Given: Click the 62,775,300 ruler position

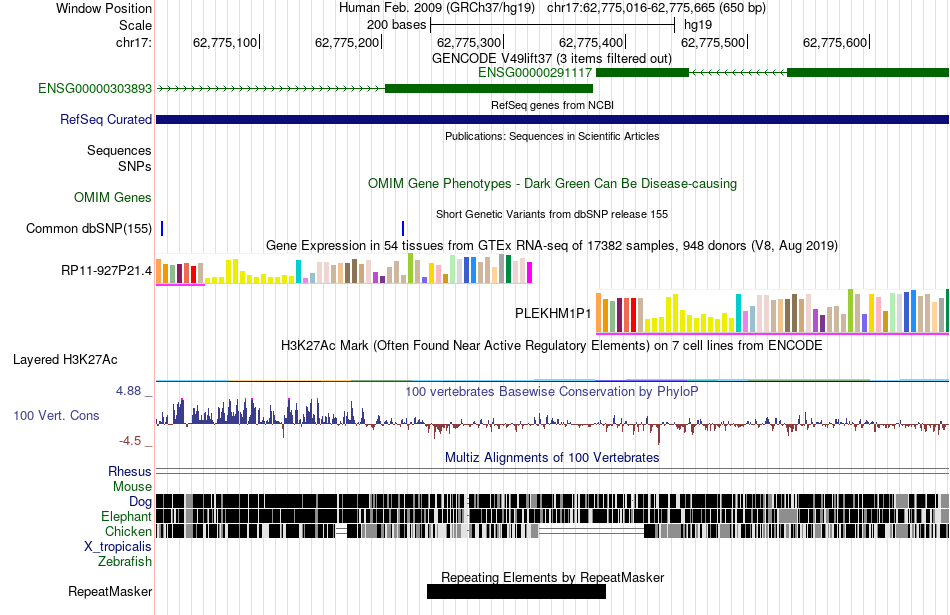Looking at the screenshot, I should pos(469,42).
